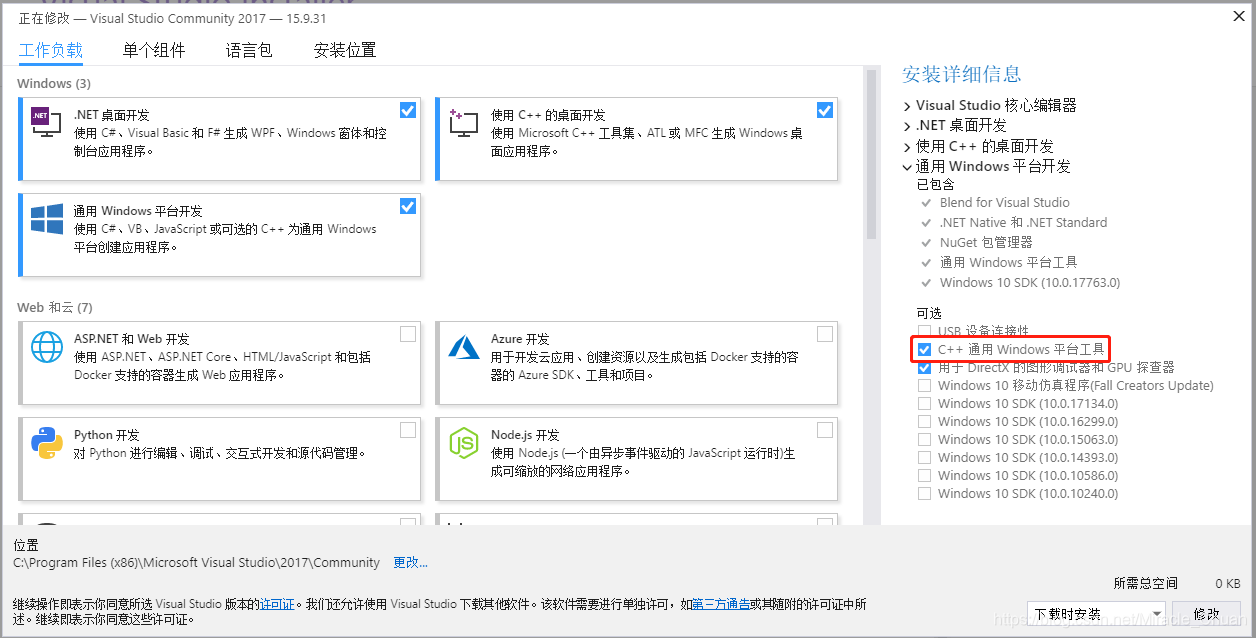Click Windows 10 SDK (10.0.17763.0) included item
The image size is (1256, 638).
1030,283
